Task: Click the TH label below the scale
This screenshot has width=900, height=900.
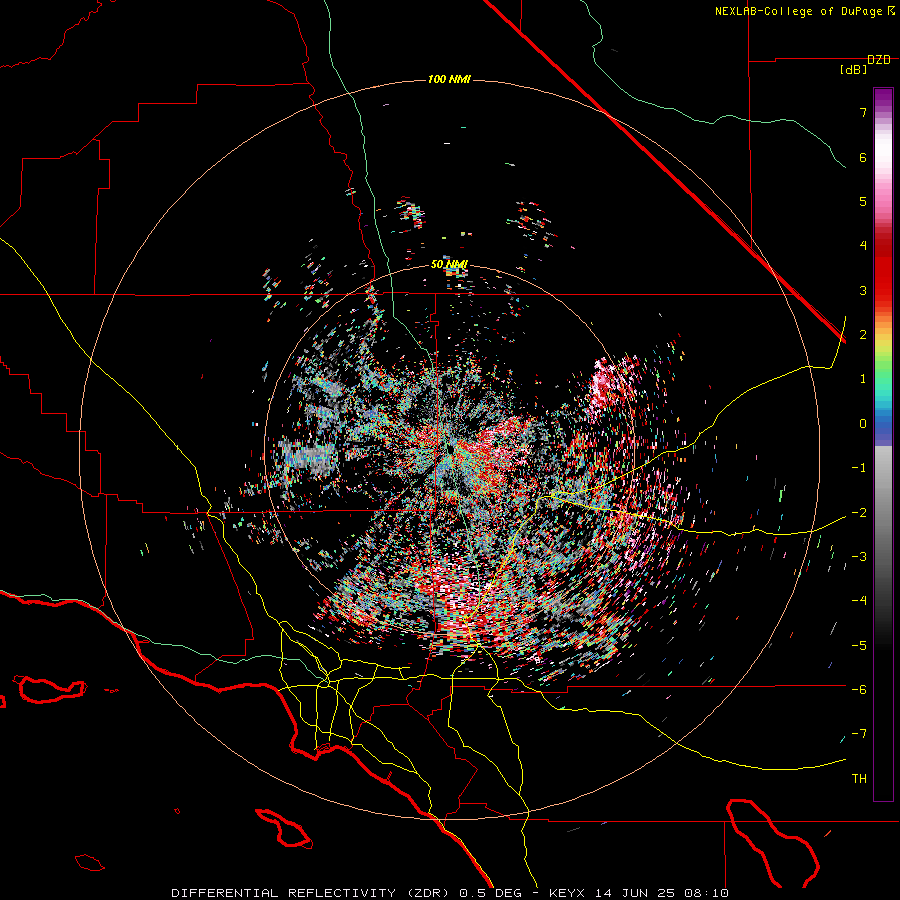Action: tap(859, 779)
